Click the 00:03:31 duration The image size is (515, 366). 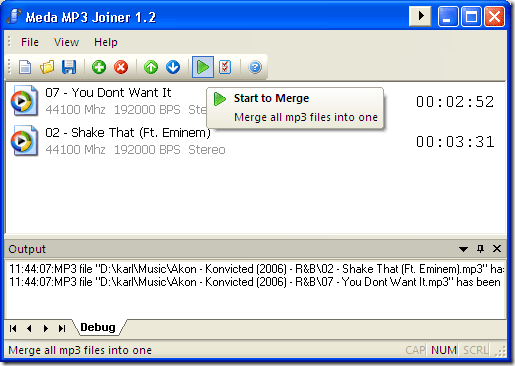[x=455, y=142]
